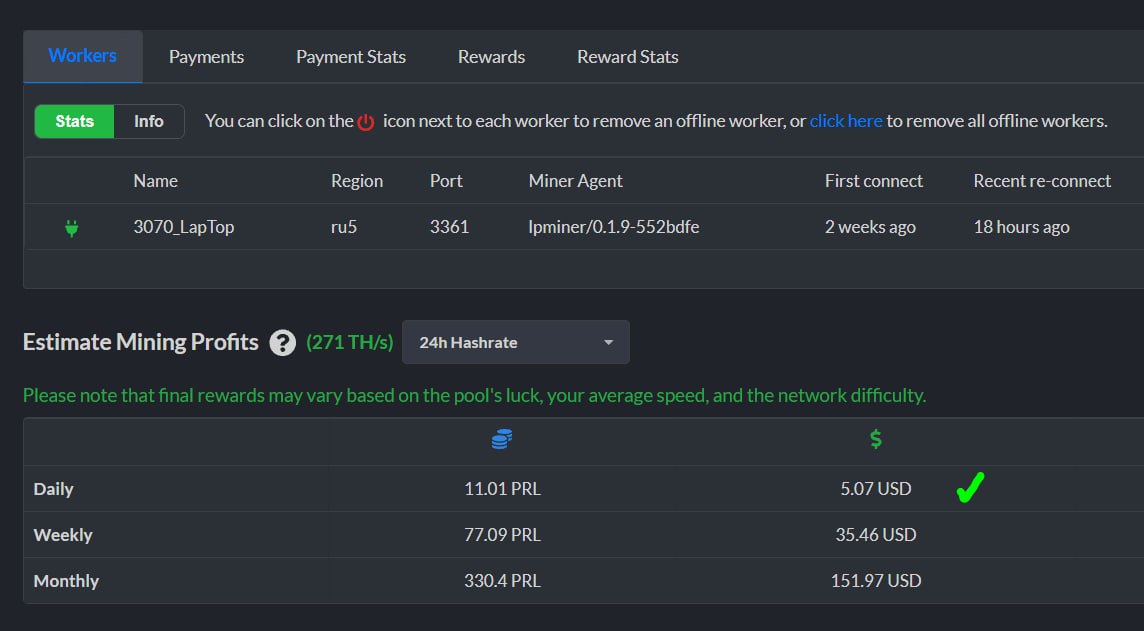Open the Payment Stats tab
The height and width of the screenshot is (631, 1144).
click(351, 57)
